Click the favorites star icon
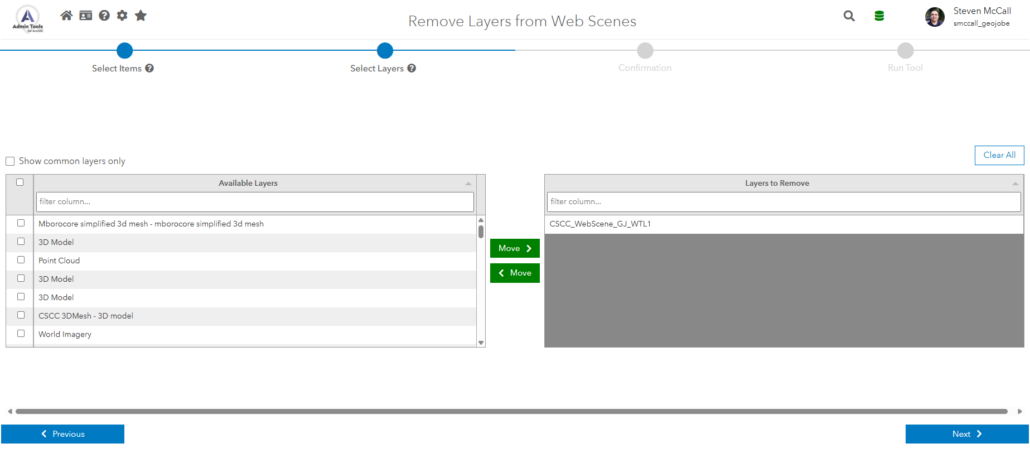The height and width of the screenshot is (453, 1030). pyautogui.click(x=141, y=16)
